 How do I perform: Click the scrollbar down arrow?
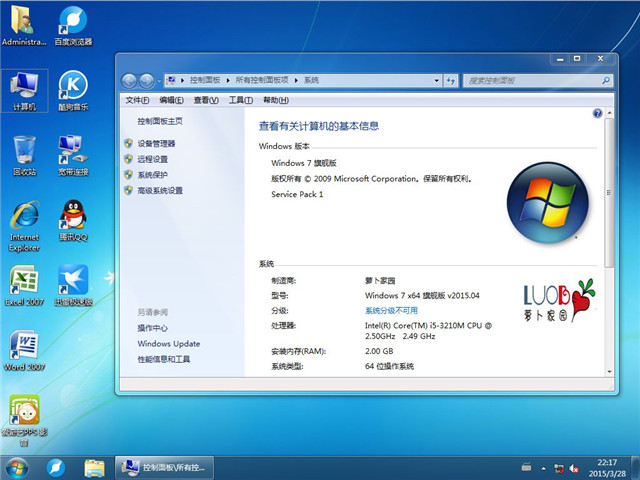click(609, 372)
